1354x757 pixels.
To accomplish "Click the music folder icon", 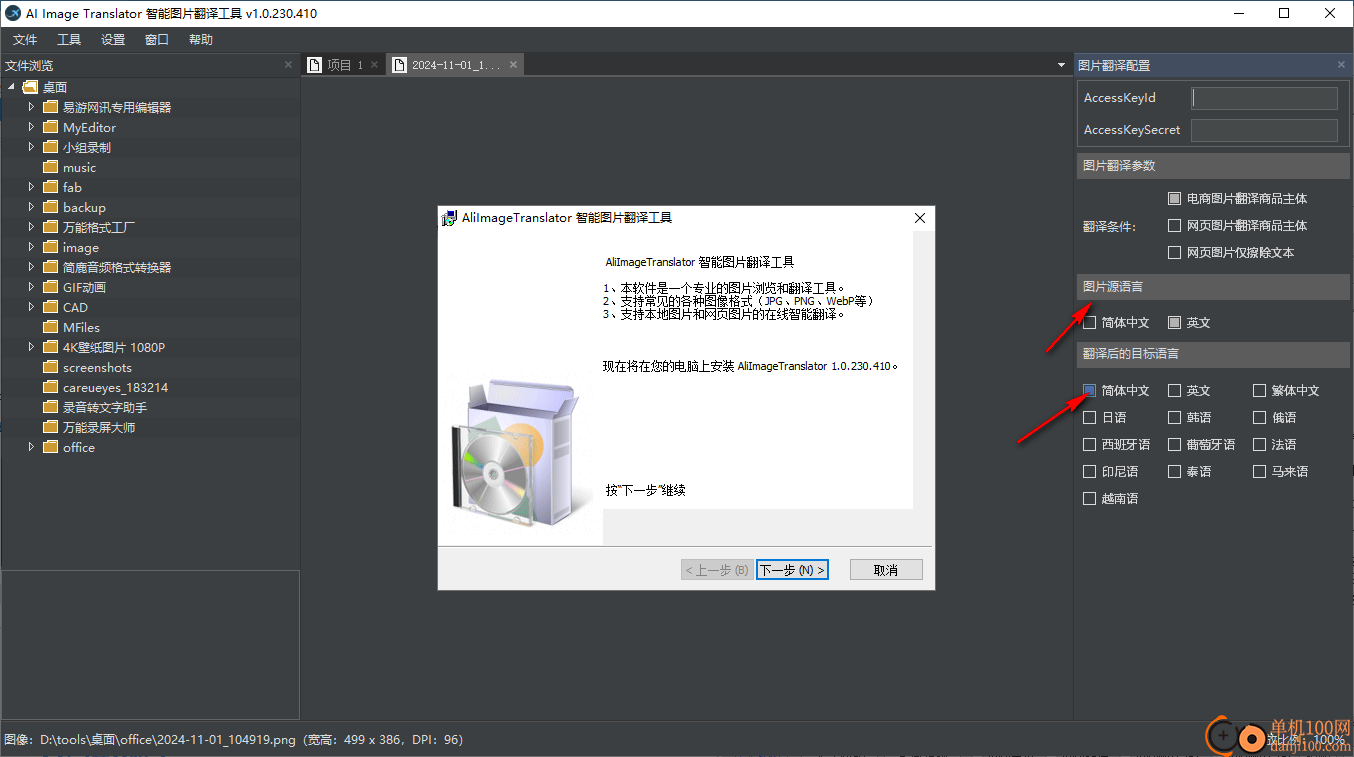I will coord(51,167).
